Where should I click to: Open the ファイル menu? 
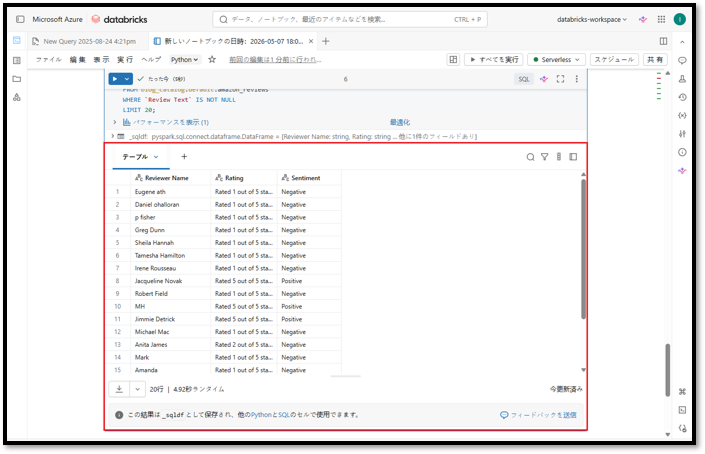coord(49,59)
